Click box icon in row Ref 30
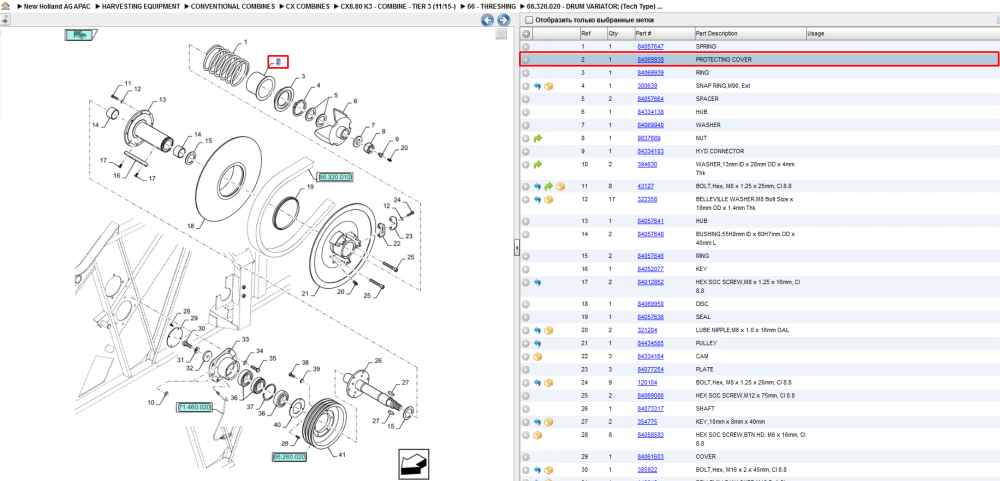 548,470
